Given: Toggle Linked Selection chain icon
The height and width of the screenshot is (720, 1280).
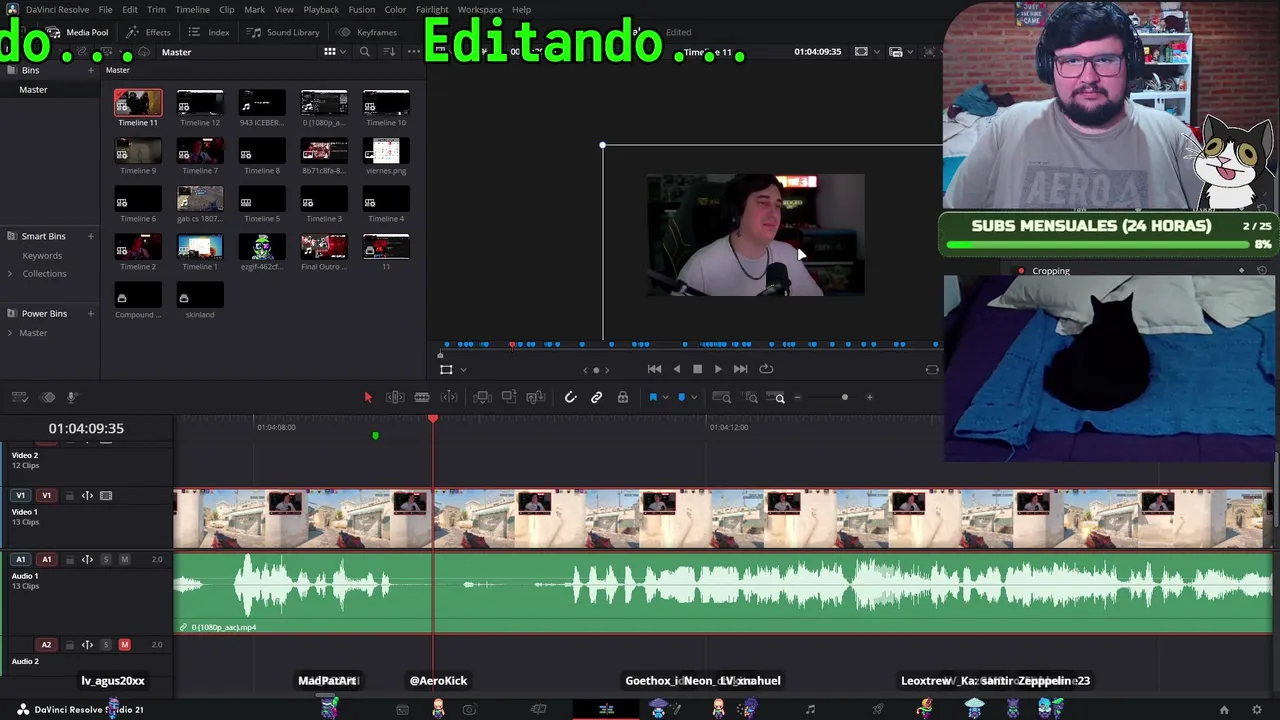Looking at the screenshot, I should (597, 398).
